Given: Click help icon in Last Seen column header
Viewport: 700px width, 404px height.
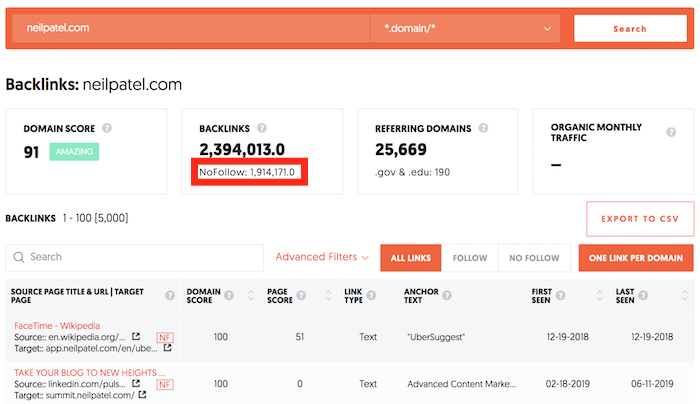Looking at the screenshot, I should [x=643, y=296].
